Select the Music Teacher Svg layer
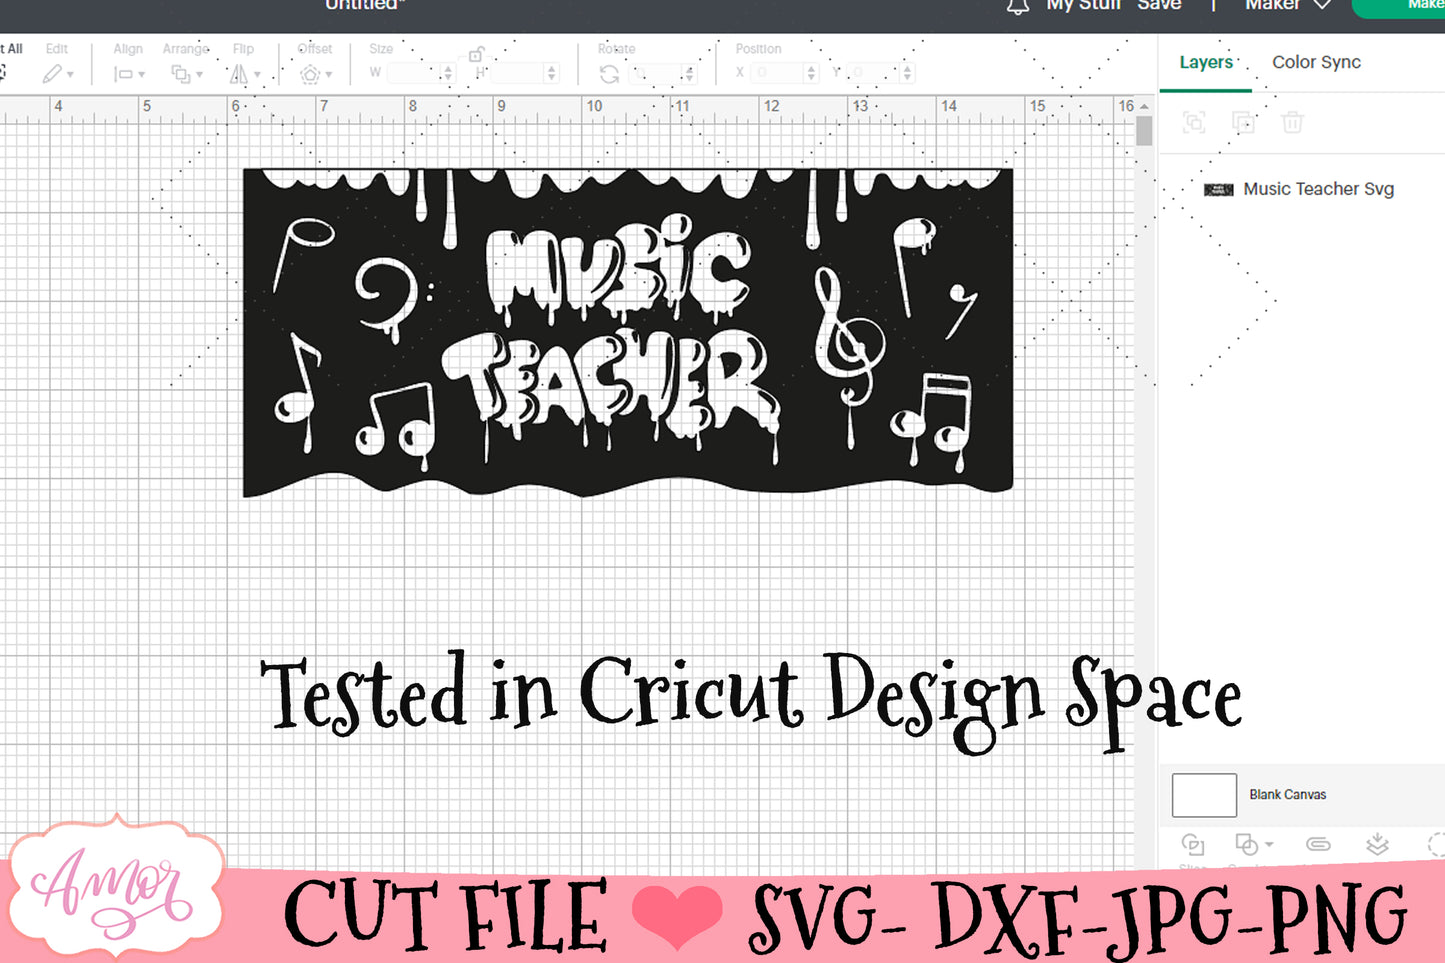 pyautogui.click(x=1317, y=189)
